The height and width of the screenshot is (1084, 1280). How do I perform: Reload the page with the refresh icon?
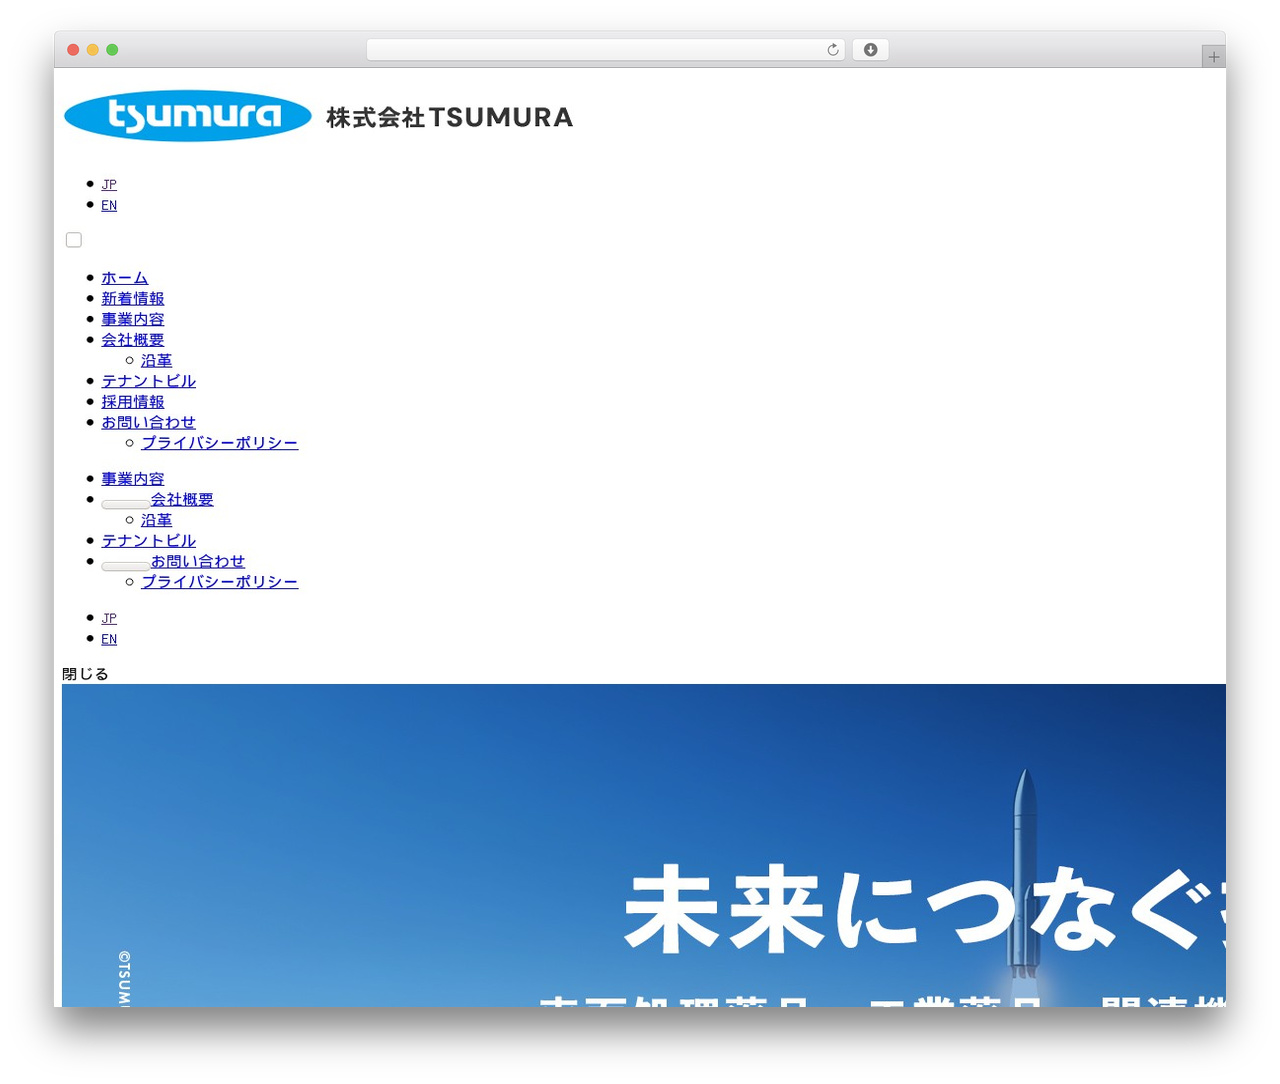[832, 50]
